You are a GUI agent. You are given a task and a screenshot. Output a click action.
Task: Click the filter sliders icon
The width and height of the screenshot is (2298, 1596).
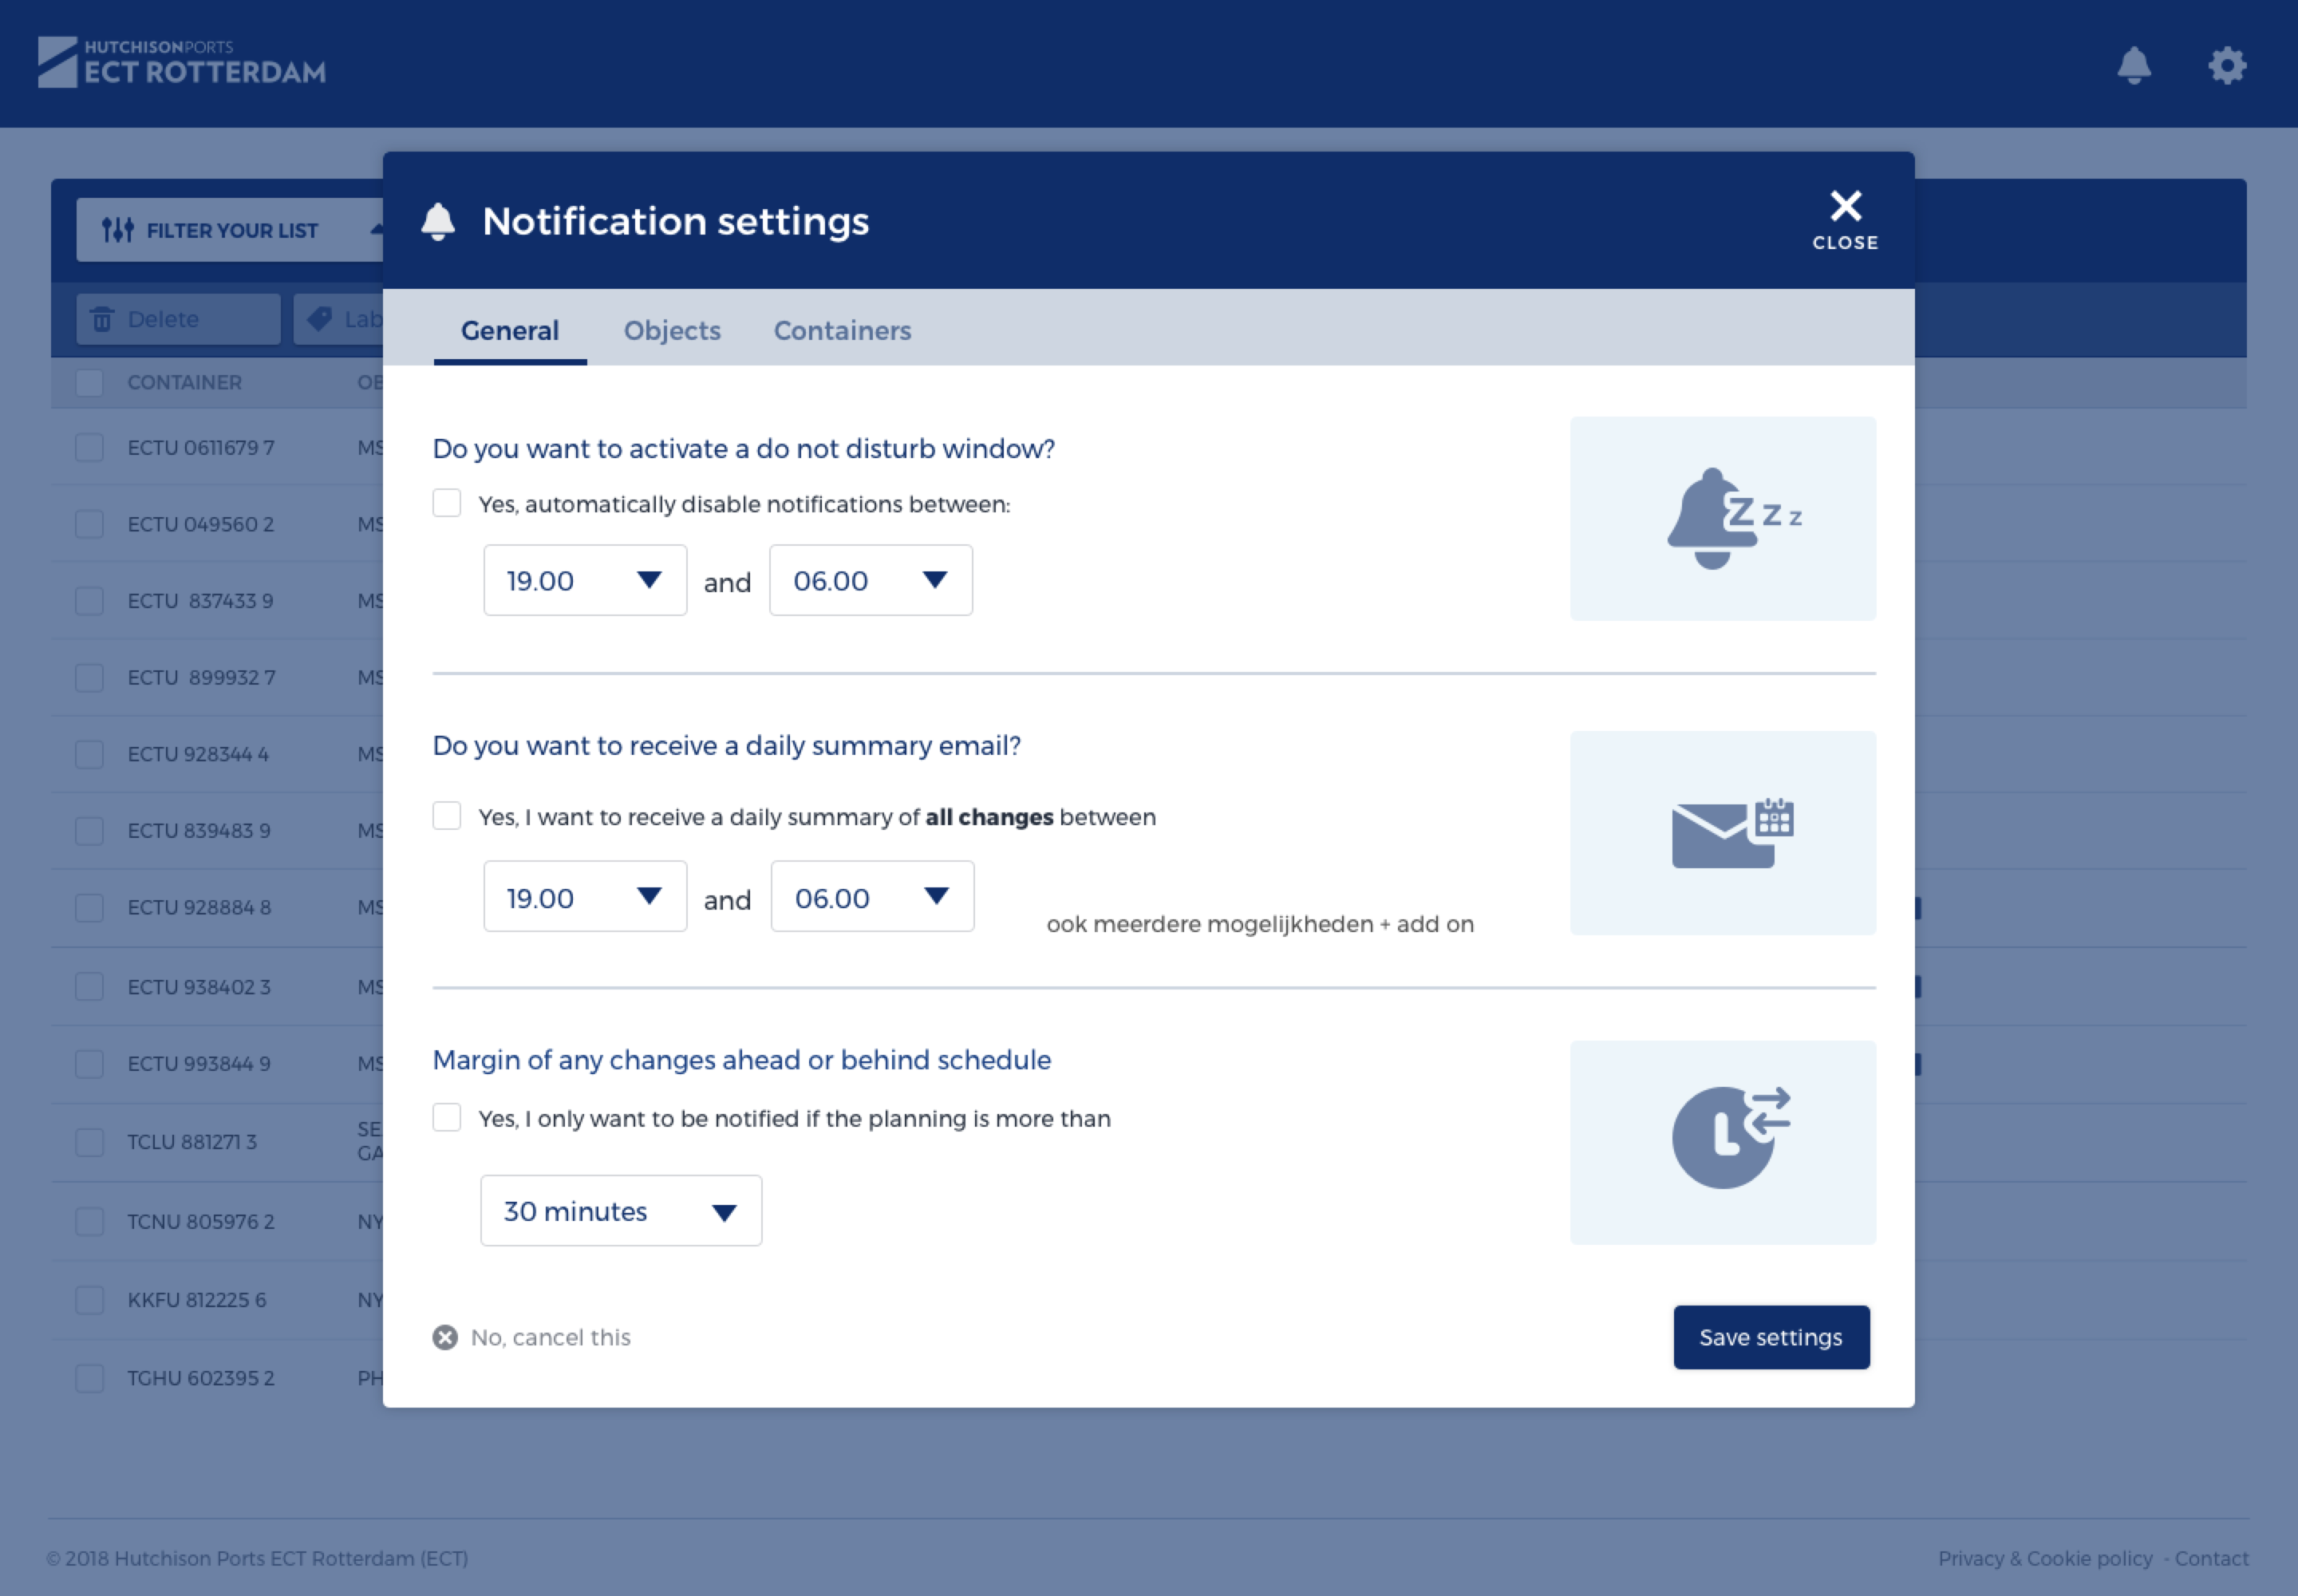(x=117, y=230)
